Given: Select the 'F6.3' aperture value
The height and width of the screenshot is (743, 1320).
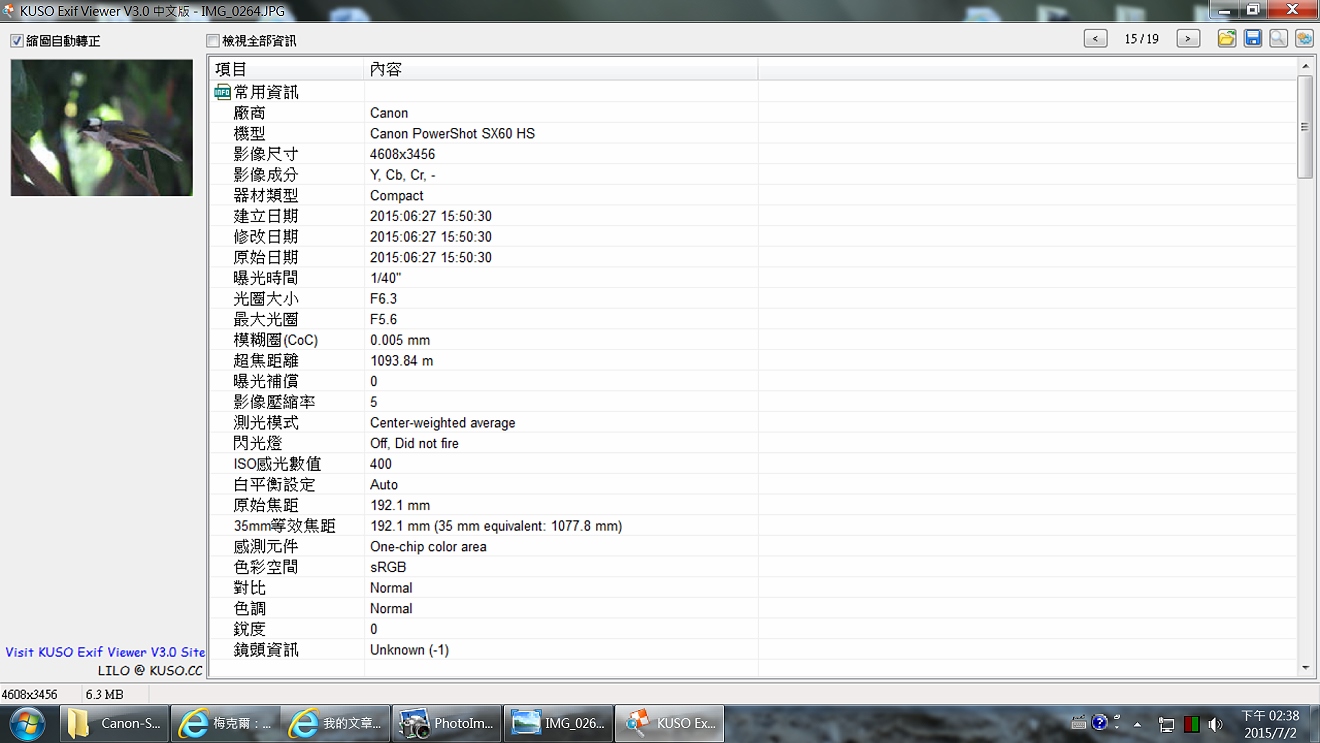Looking at the screenshot, I should point(383,299).
